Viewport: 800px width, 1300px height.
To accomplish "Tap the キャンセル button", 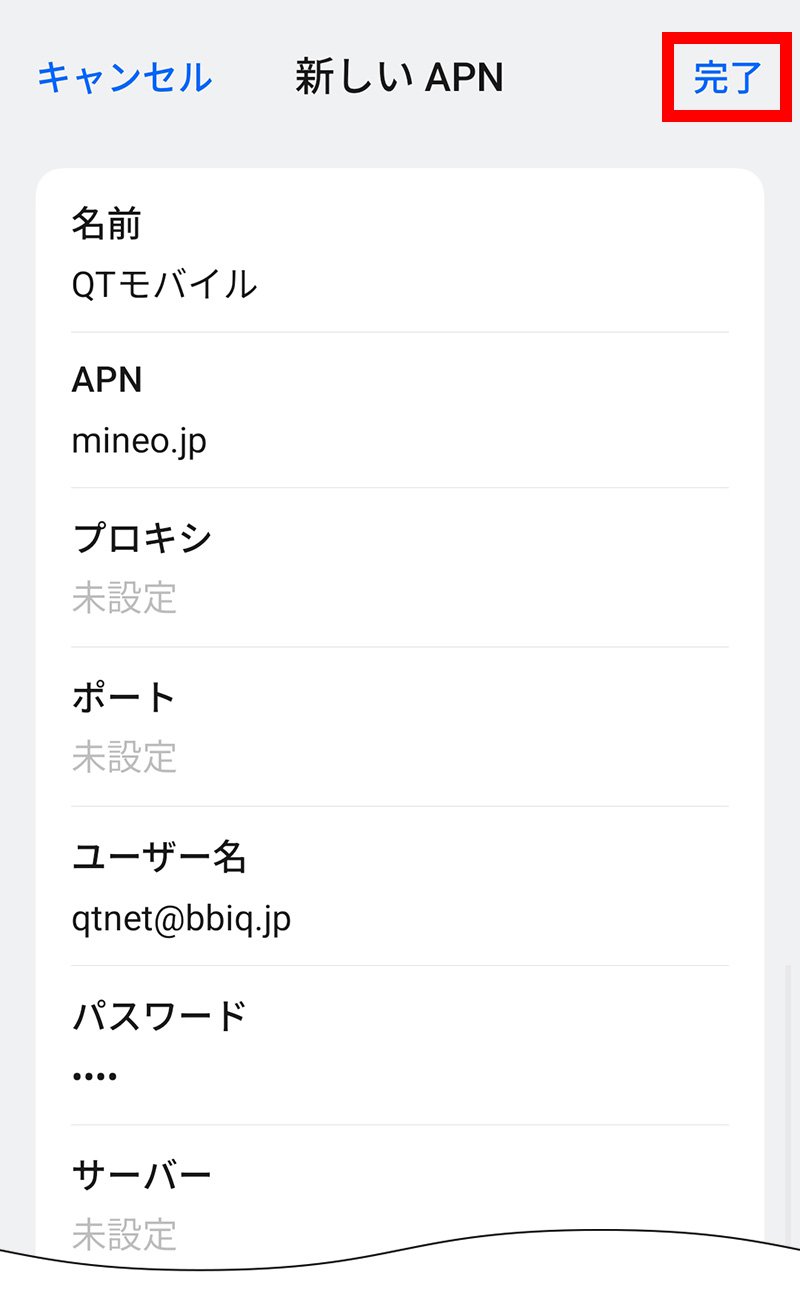I will pyautogui.click(x=124, y=77).
